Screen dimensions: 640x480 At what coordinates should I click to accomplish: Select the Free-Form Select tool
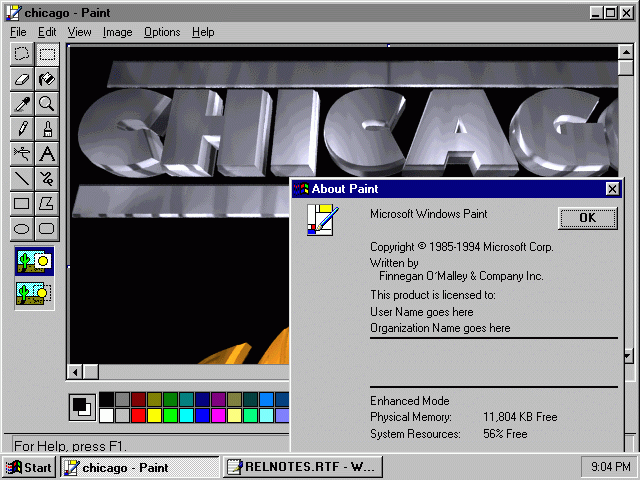[22, 54]
